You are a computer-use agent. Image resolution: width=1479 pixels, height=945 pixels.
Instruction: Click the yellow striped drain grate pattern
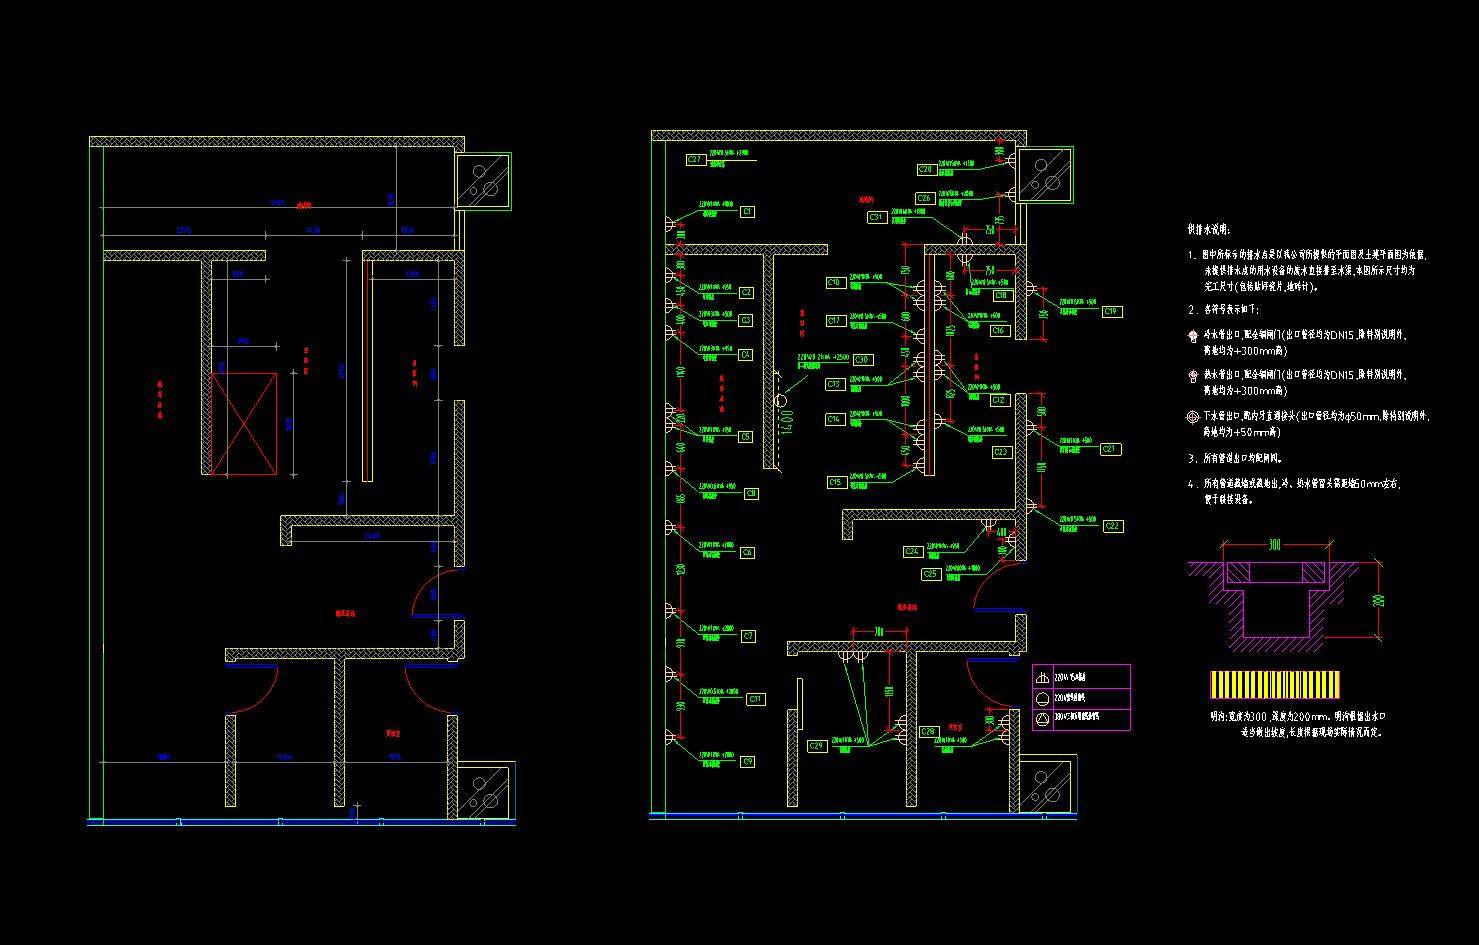pos(1275,684)
